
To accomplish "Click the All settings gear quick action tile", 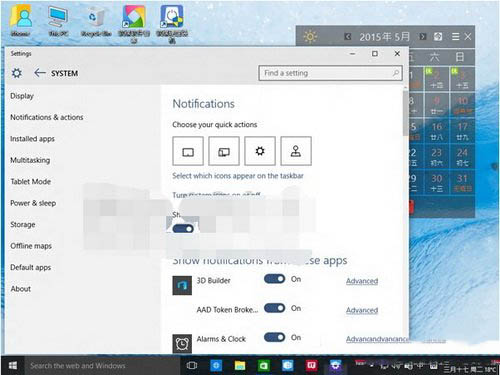I will click(260, 151).
